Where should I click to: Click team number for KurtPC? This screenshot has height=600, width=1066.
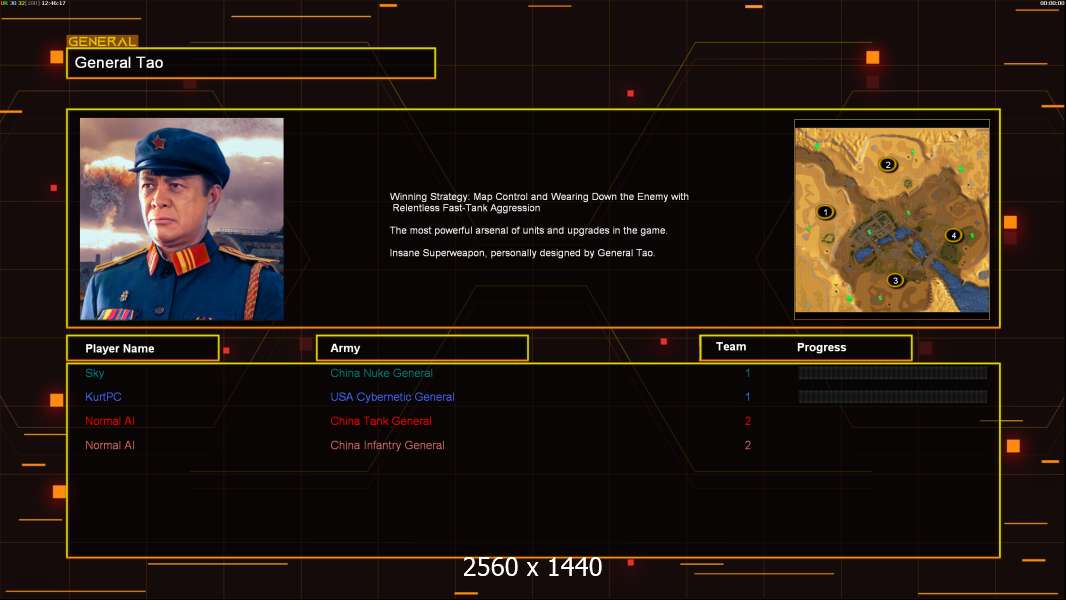pyautogui.click(x=747, y=397)
